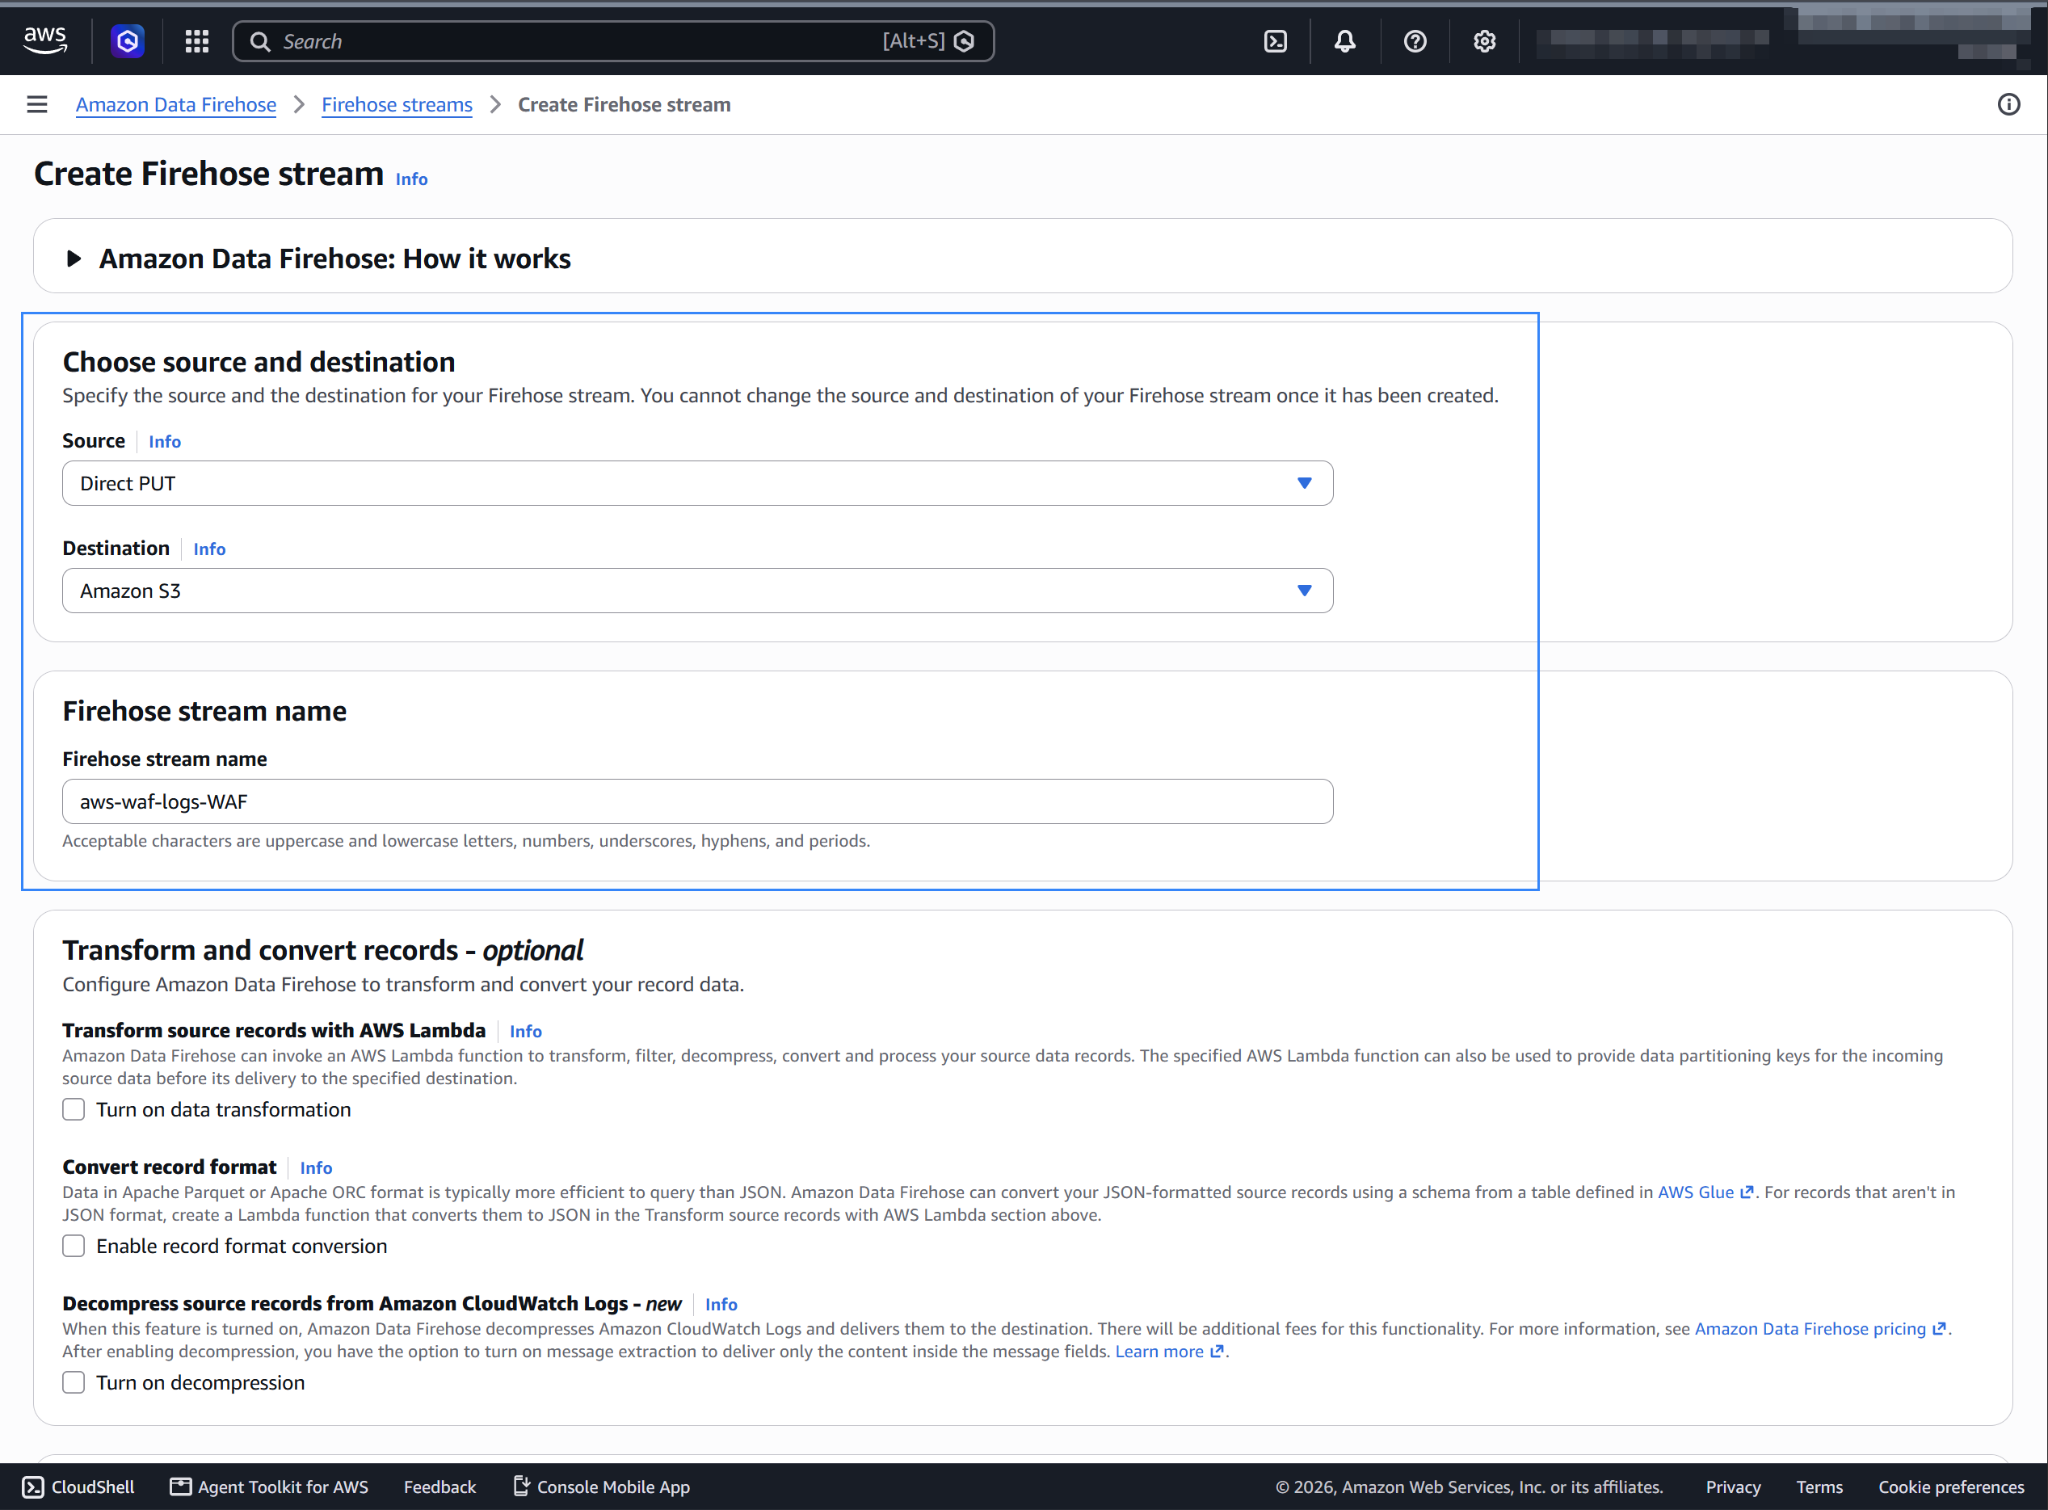
Task: Open the info panel circle icon
Action: coord(2009,104)
